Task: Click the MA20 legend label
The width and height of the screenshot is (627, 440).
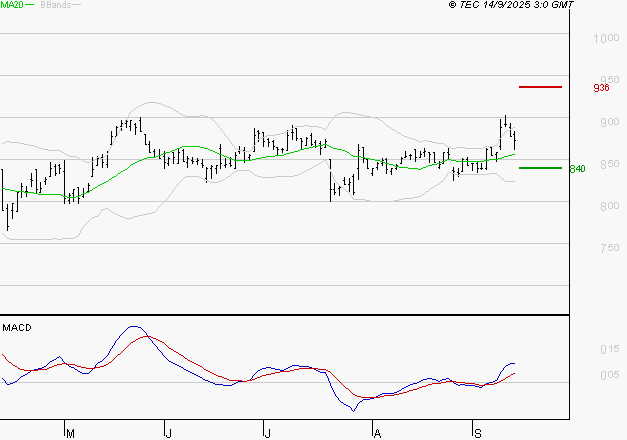Action: point(12,5)
